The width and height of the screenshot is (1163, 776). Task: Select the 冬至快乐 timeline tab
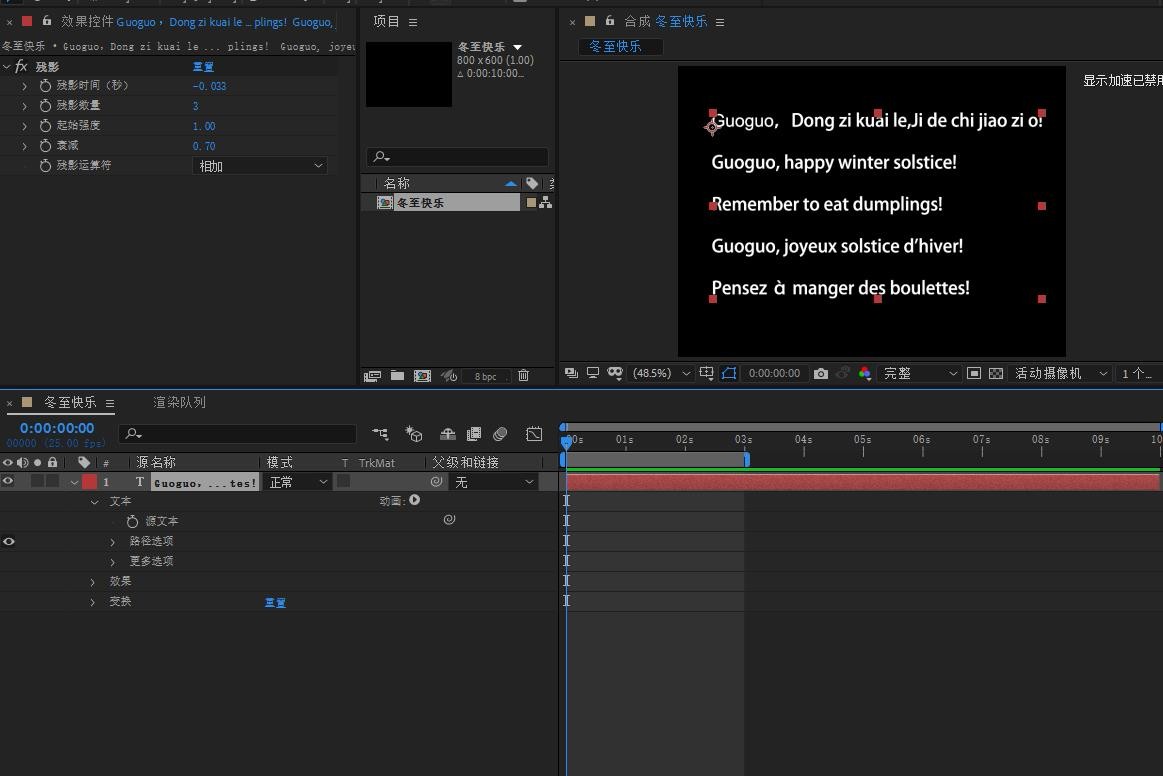click(70, 402)
